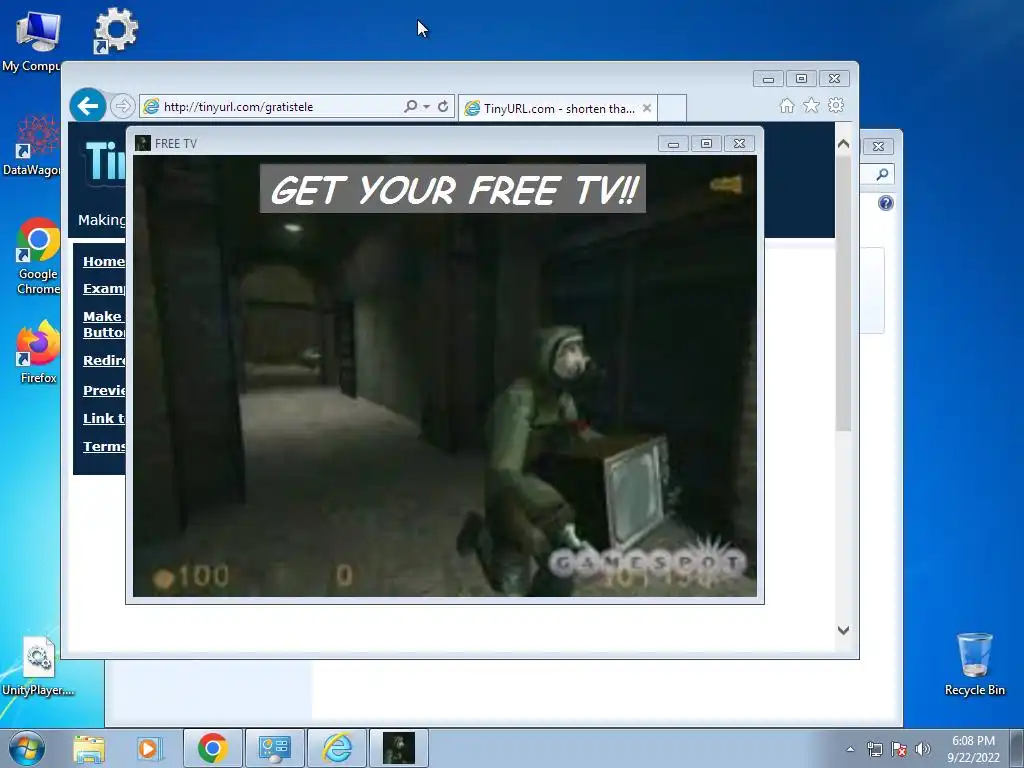
Task: Switch to the TinyURL.com tab
Action: click(557, 108)
